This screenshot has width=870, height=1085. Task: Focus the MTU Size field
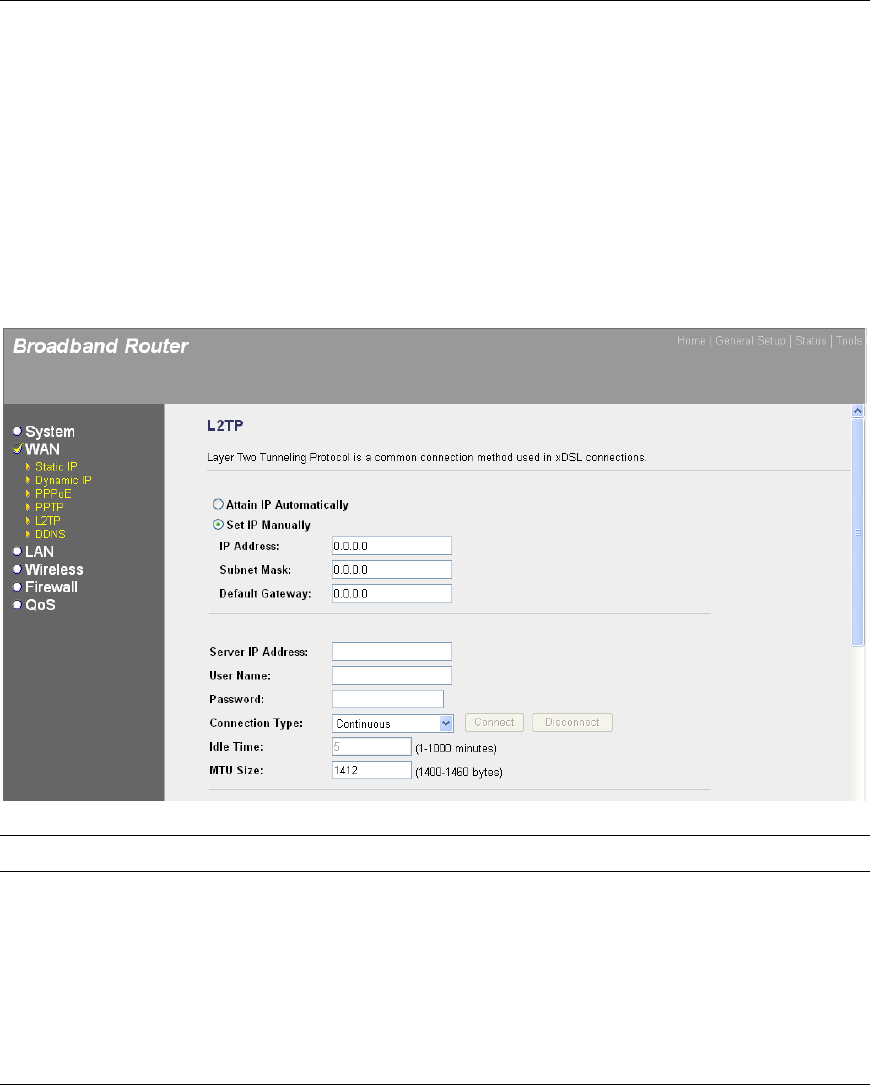tap(372, 770)
